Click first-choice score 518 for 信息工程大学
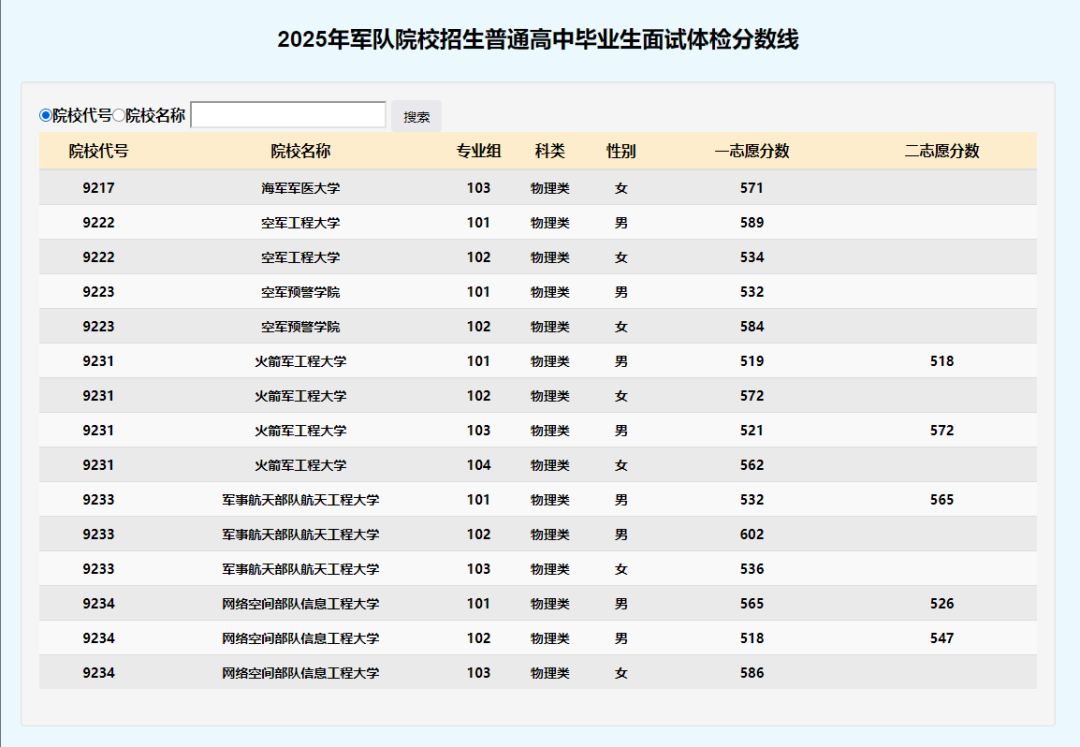 (751, 638)
